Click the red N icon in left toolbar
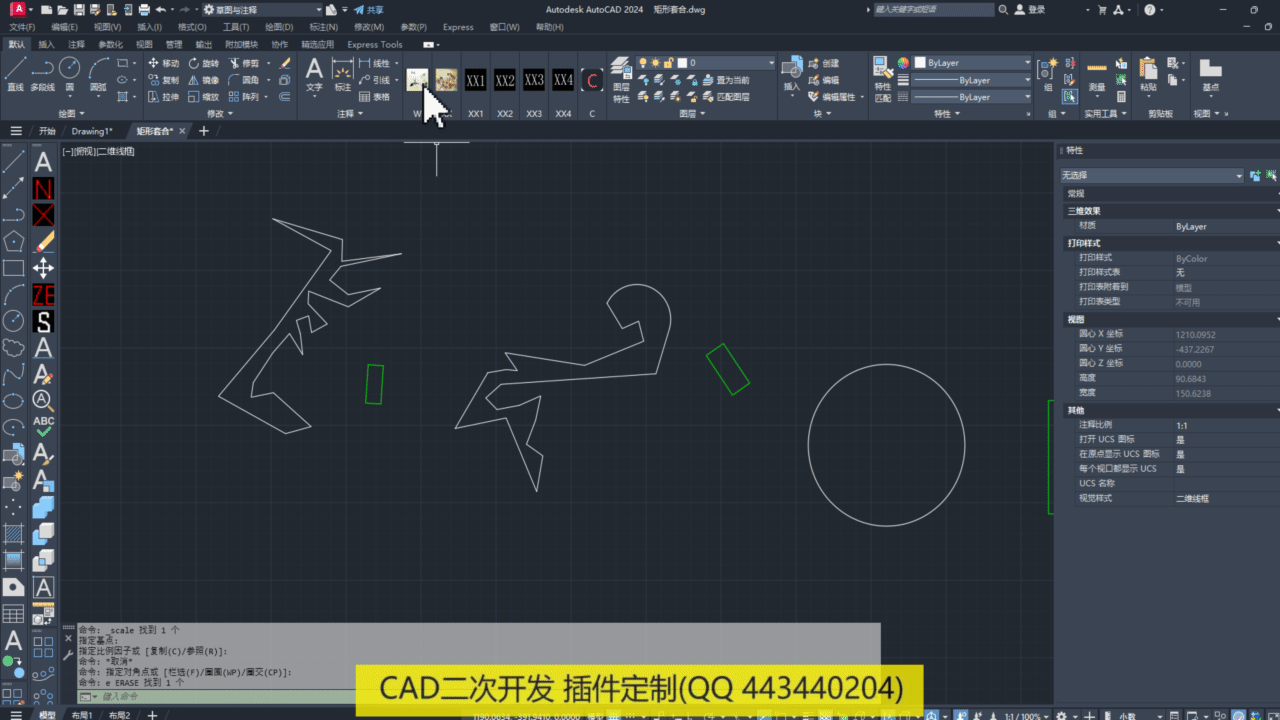 click(43, 188)
